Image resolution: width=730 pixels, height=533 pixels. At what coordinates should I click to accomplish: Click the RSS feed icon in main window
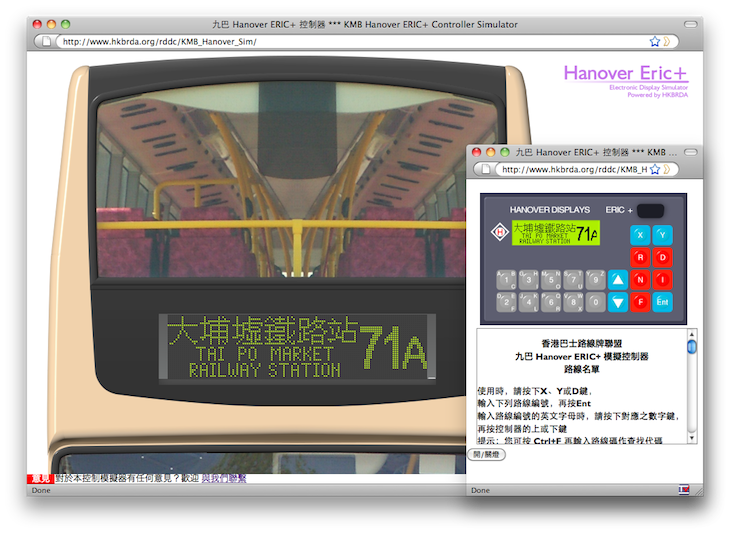click(667, 41)
